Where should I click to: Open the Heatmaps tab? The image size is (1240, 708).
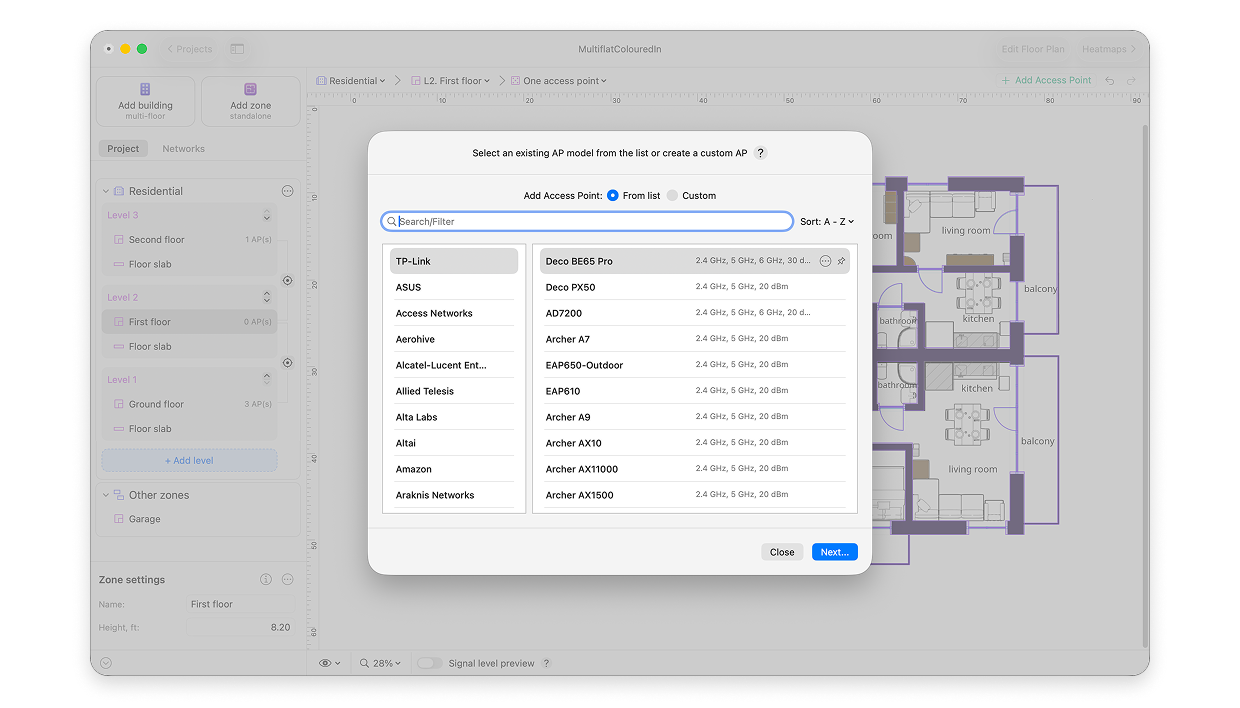(x=1108, y=49)
